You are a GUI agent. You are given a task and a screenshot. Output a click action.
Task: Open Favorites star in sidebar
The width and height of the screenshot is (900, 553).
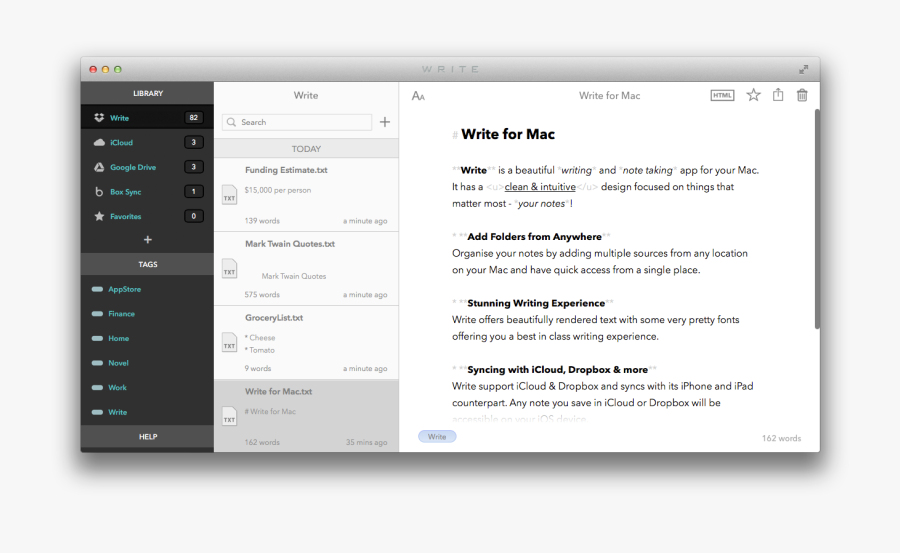(99, 216)
